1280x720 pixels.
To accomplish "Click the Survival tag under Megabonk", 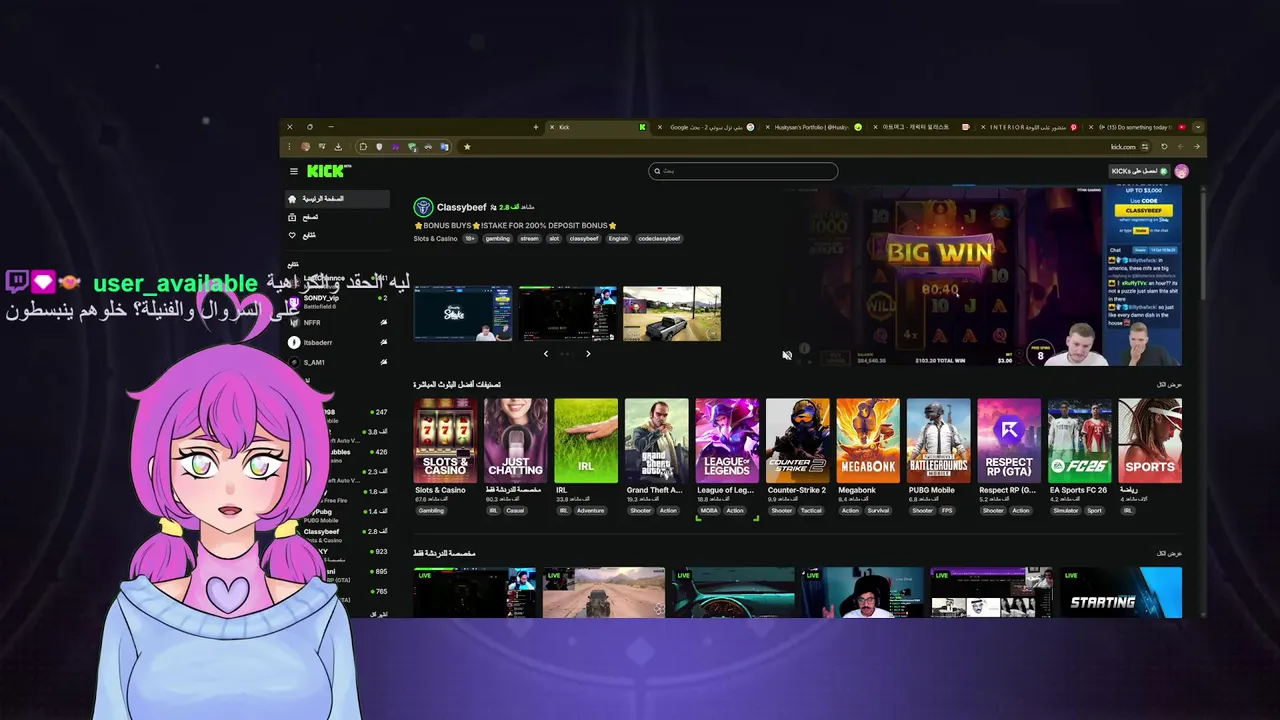I will coord(878,511).
